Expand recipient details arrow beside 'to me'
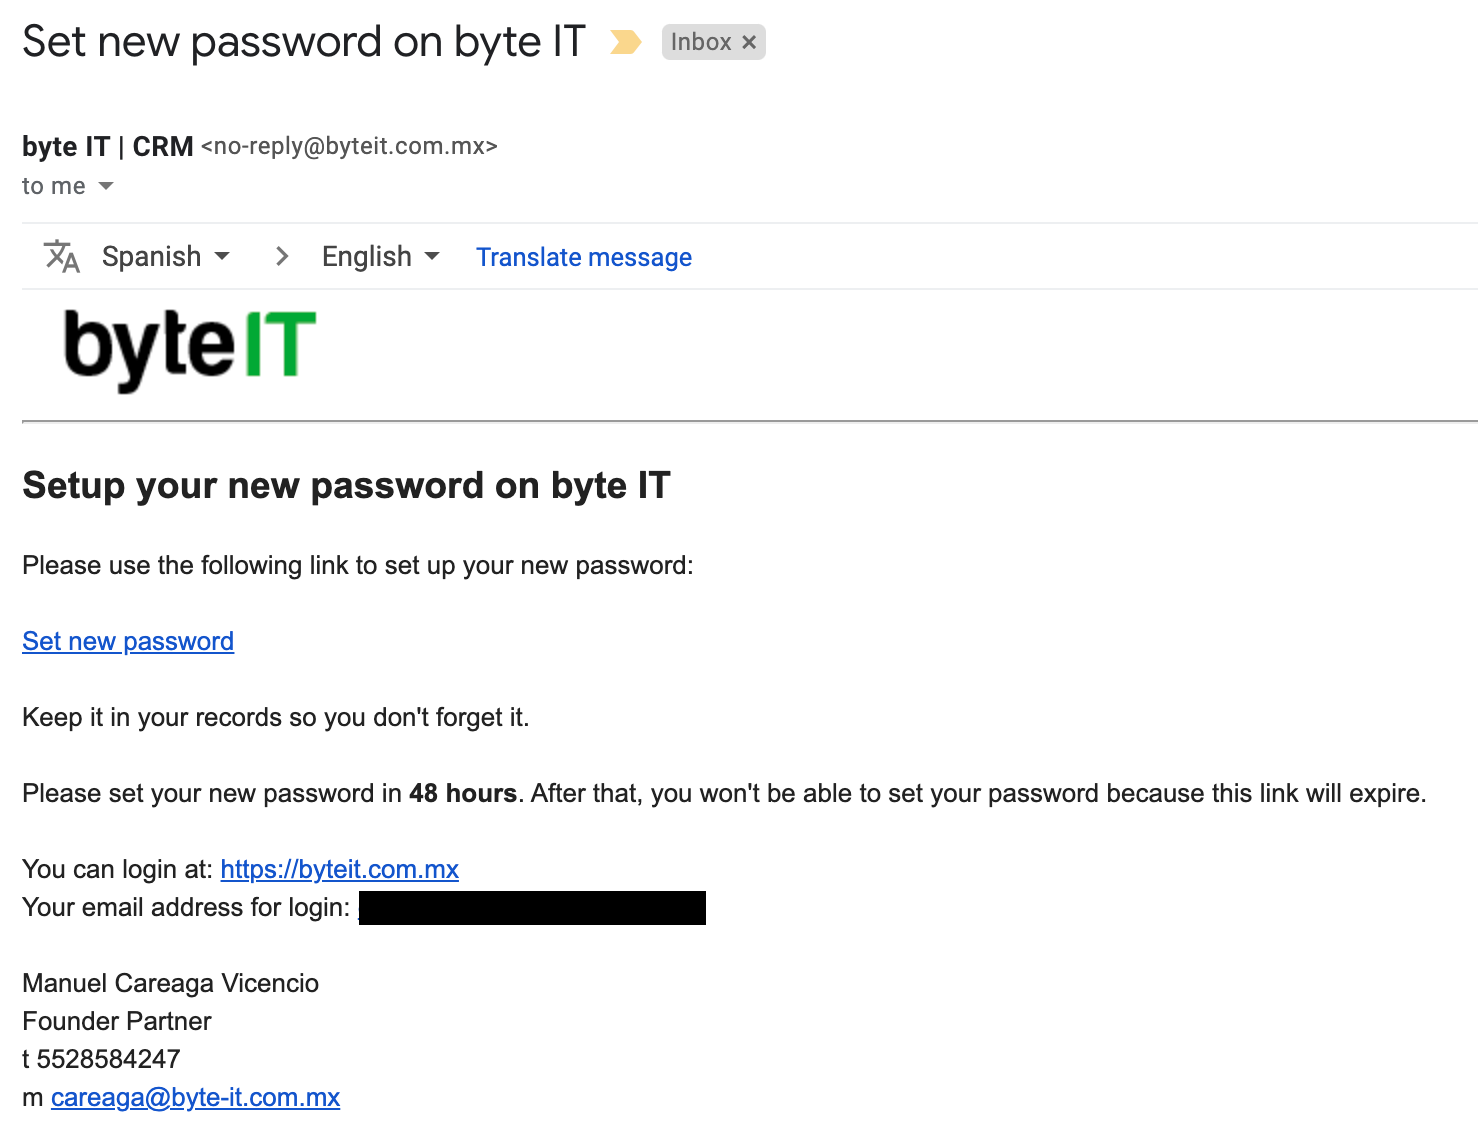The width and height of the screenshot is (1478, 1122). click(106, 186)
